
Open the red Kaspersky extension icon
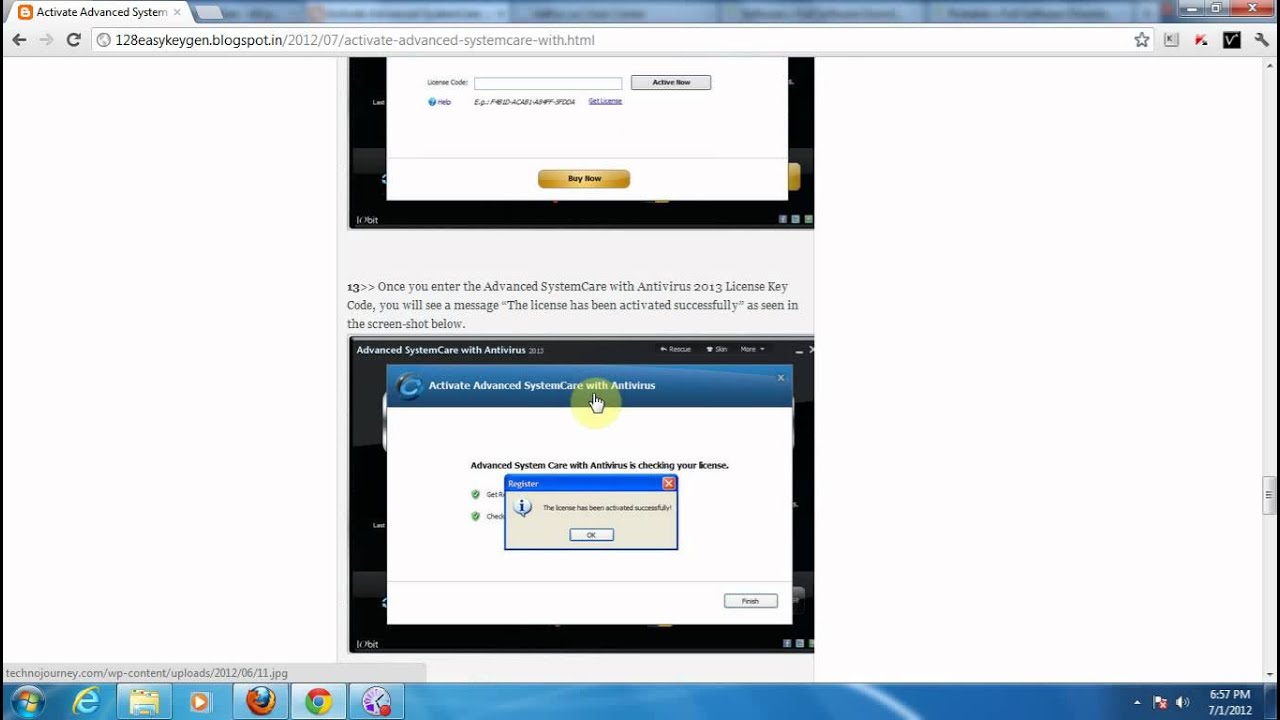[1202, 40]
